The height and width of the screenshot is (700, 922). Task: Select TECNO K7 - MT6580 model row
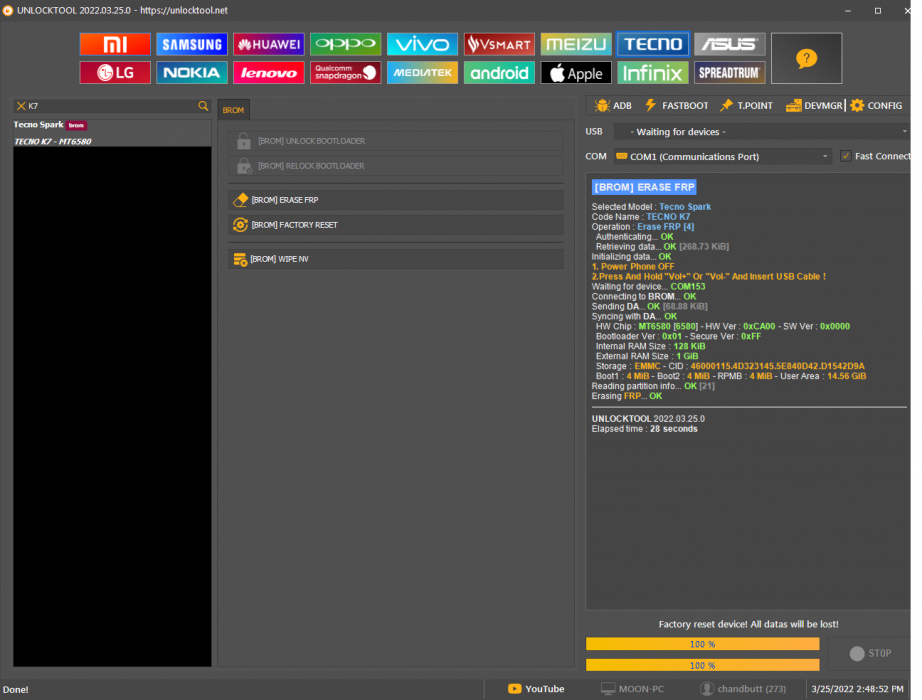pos(112,141)
